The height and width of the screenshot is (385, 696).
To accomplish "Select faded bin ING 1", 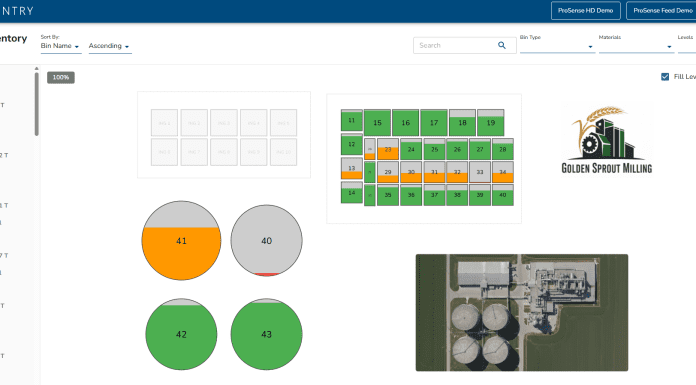I will [x=164, y=123].
